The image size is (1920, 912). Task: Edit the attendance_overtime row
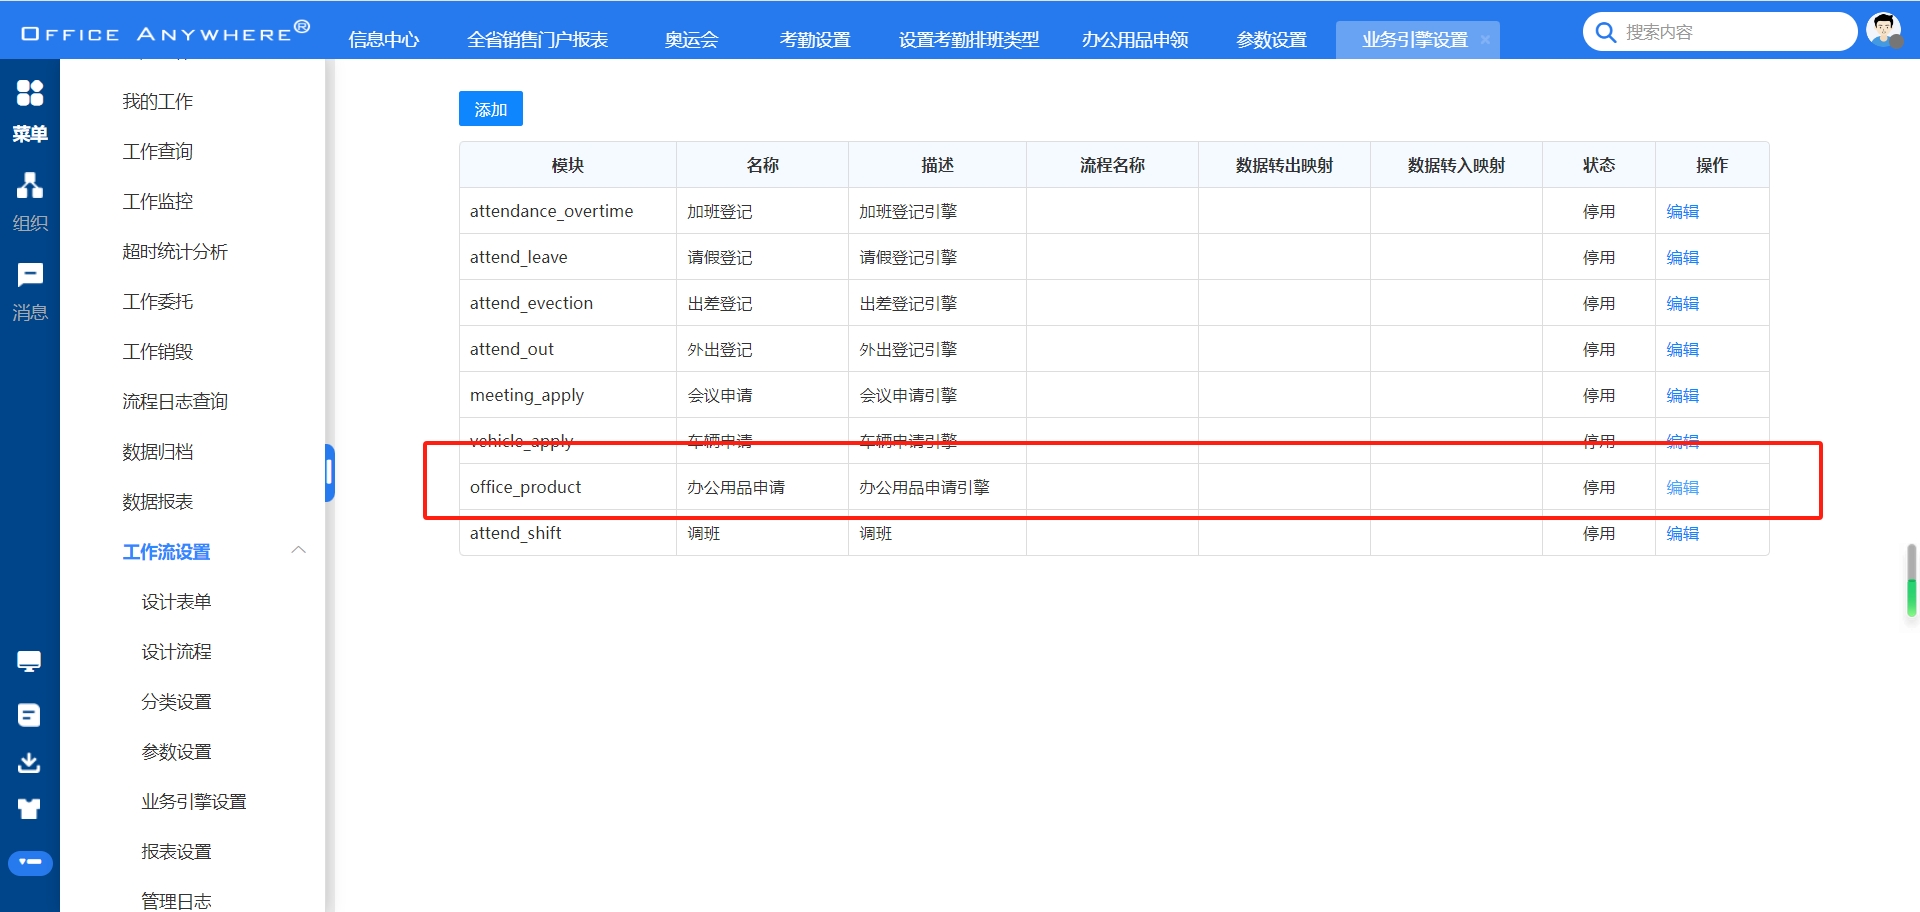1683,212
